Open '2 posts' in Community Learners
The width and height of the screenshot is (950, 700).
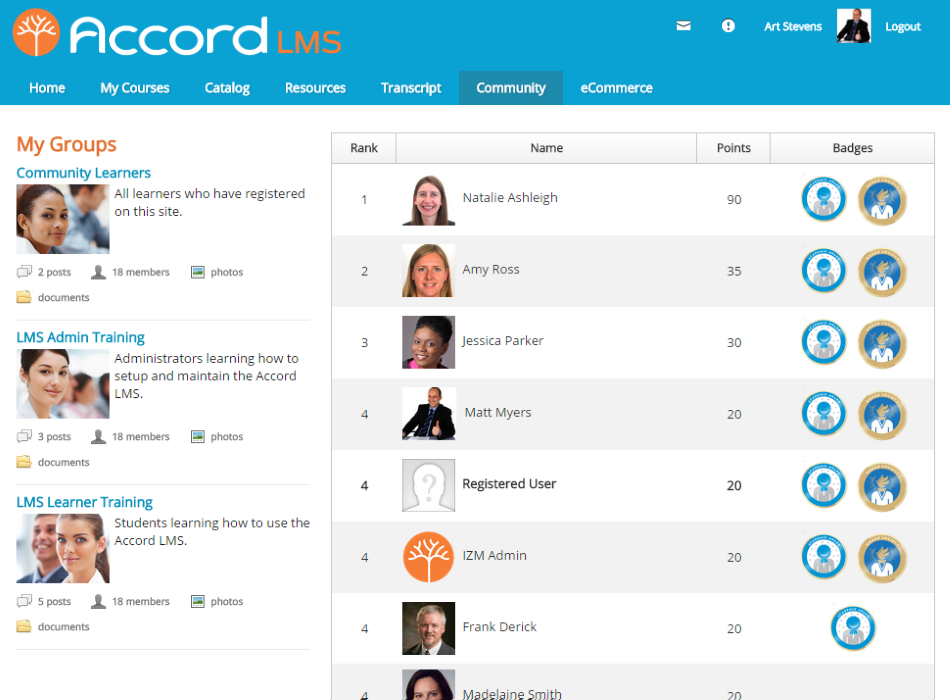coord(54,272)
